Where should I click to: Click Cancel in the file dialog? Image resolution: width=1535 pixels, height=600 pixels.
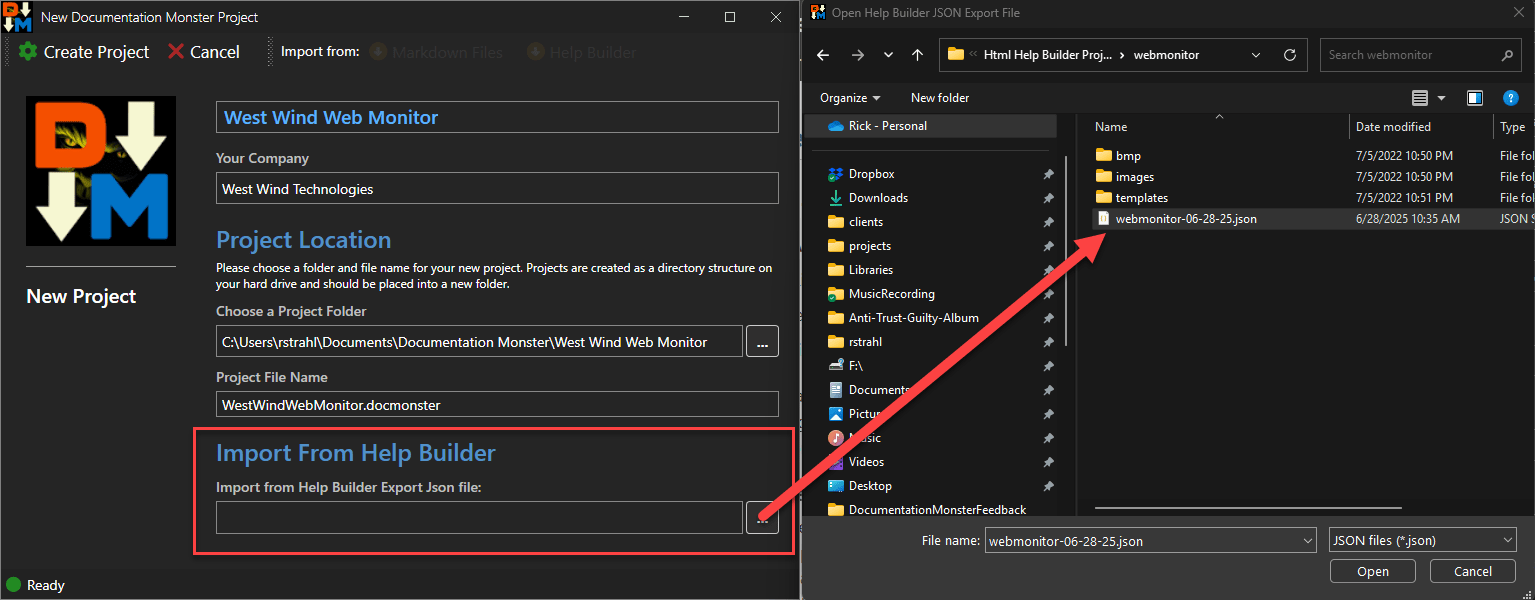click(x=1473, y=572)
